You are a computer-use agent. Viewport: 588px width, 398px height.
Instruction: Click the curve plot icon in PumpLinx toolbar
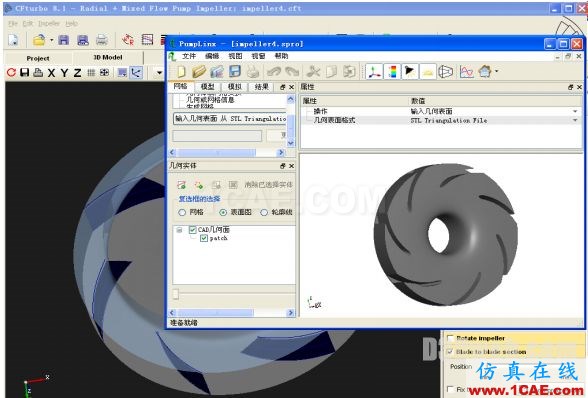click(x=466, y=71)
